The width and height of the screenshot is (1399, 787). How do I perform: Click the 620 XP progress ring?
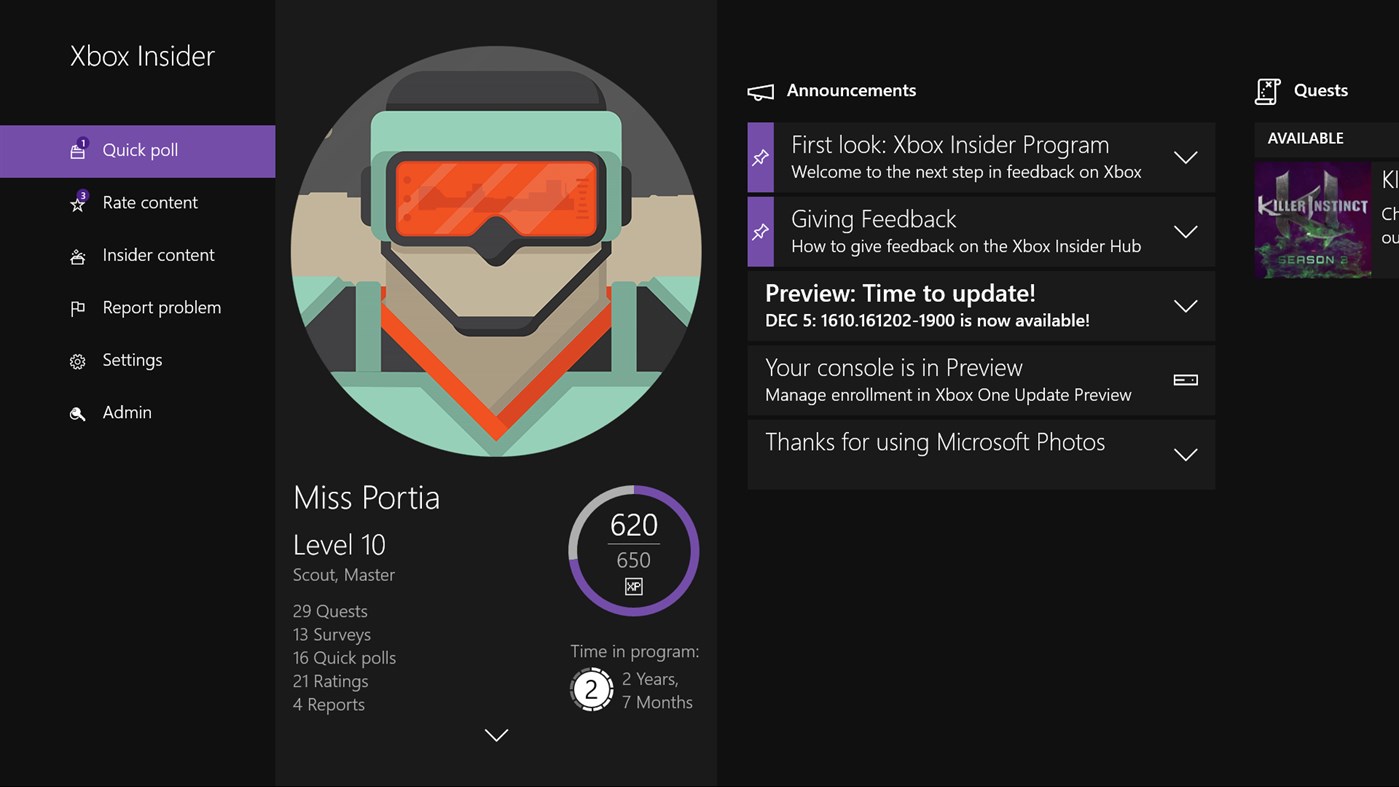(x=633, y=549)
